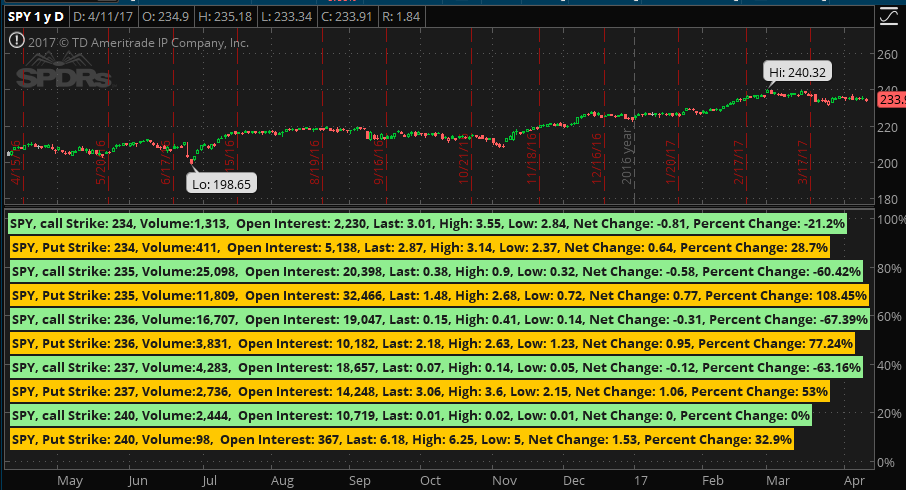Select the 12/16/16 expiration marker
This screenshot has width=906, height=490.
coord(597,159)
